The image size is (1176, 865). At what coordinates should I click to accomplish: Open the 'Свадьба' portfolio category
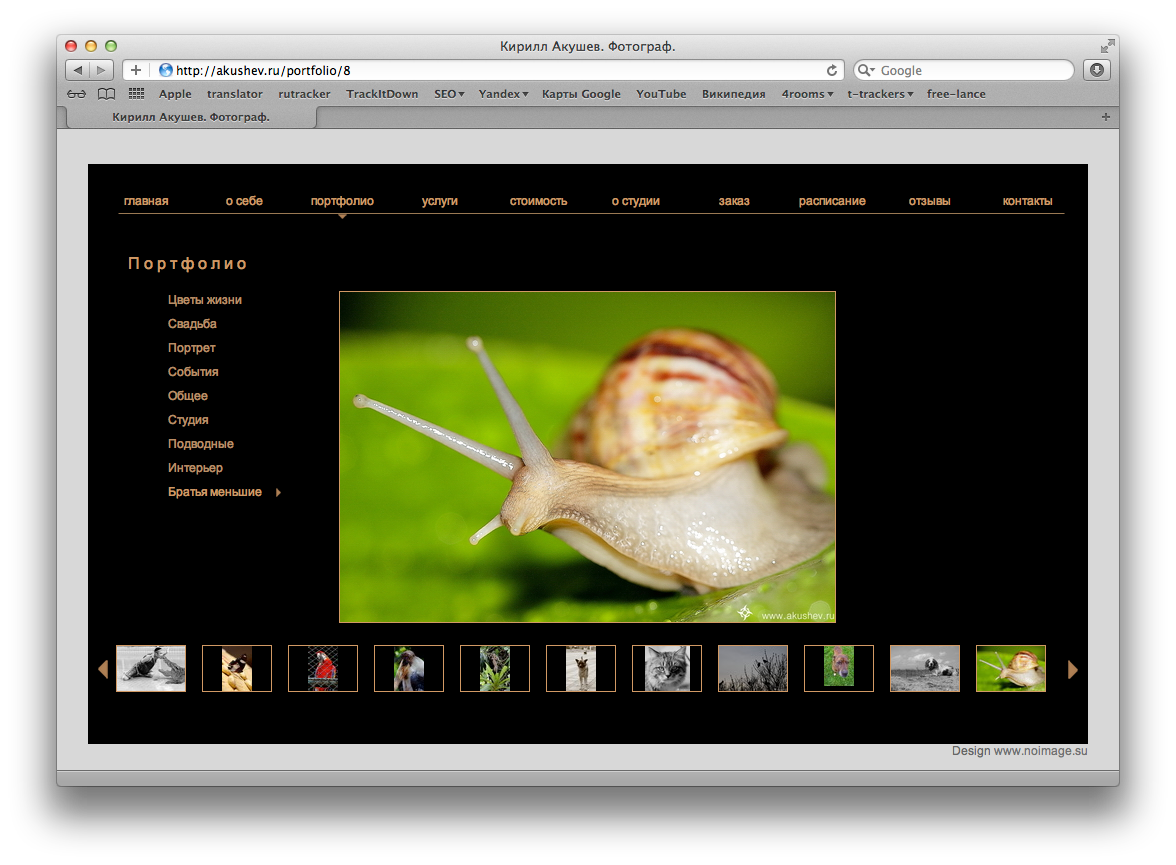192,324
